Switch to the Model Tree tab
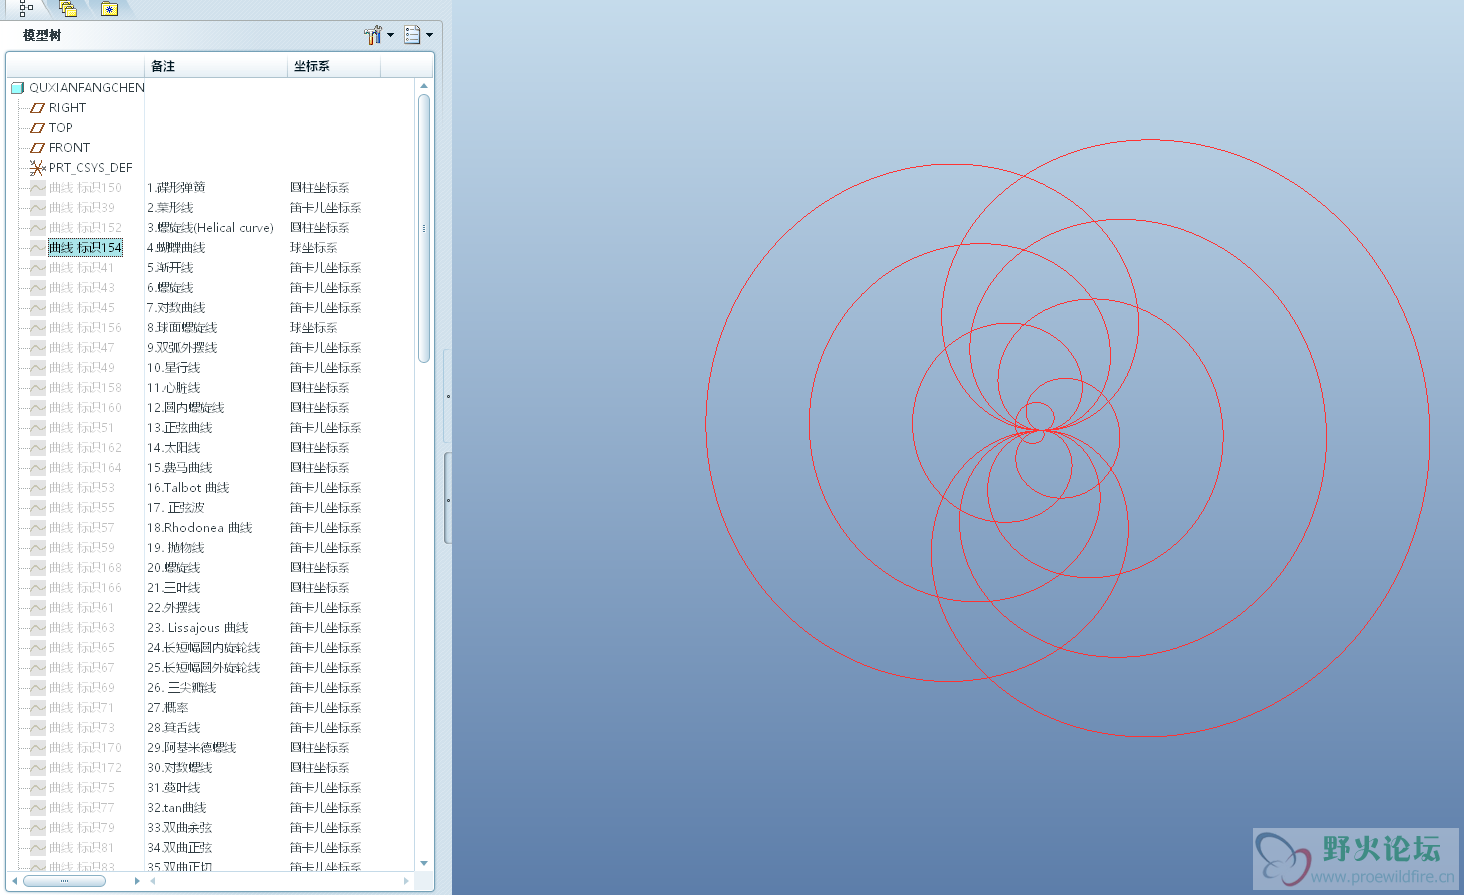This screenshot has height=895, width=1464. pyautogui.click(x=26, y=9)
